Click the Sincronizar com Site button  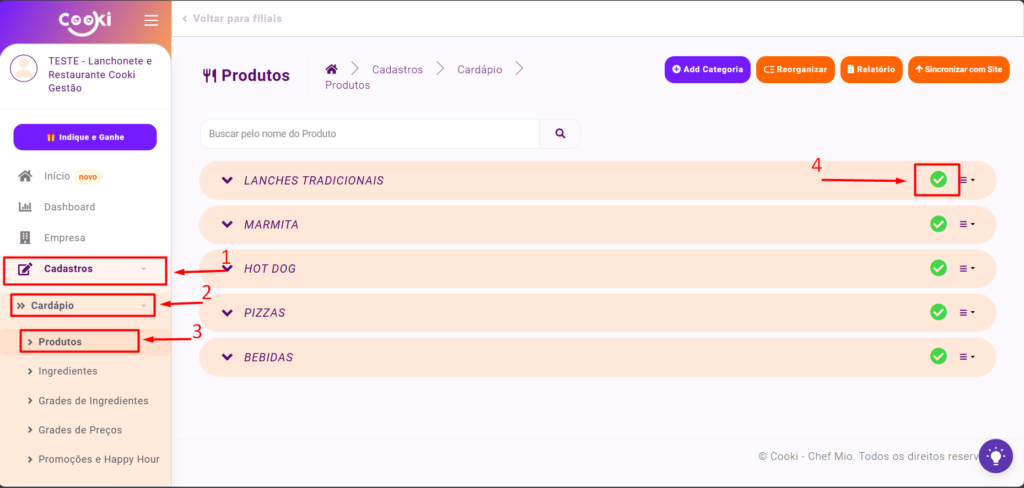(x=958, y=70)
